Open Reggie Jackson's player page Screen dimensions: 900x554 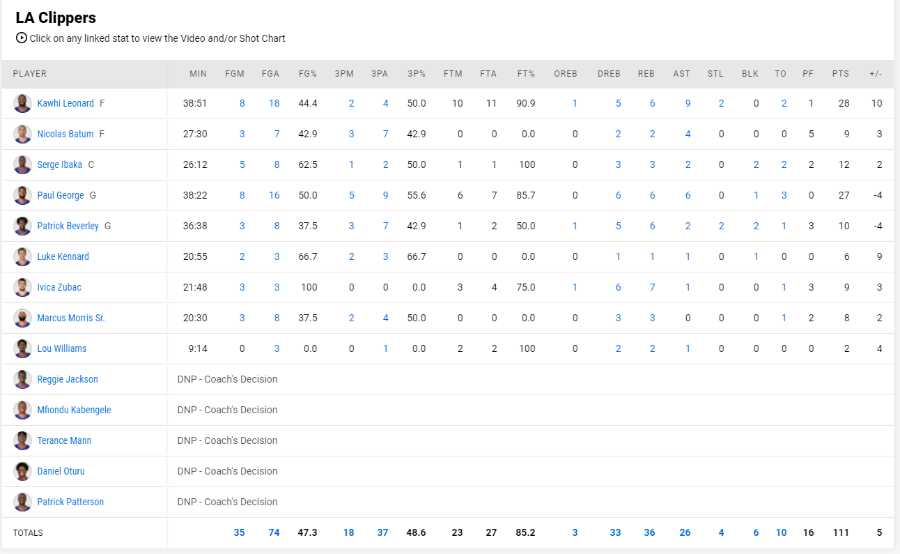point(67,379)
